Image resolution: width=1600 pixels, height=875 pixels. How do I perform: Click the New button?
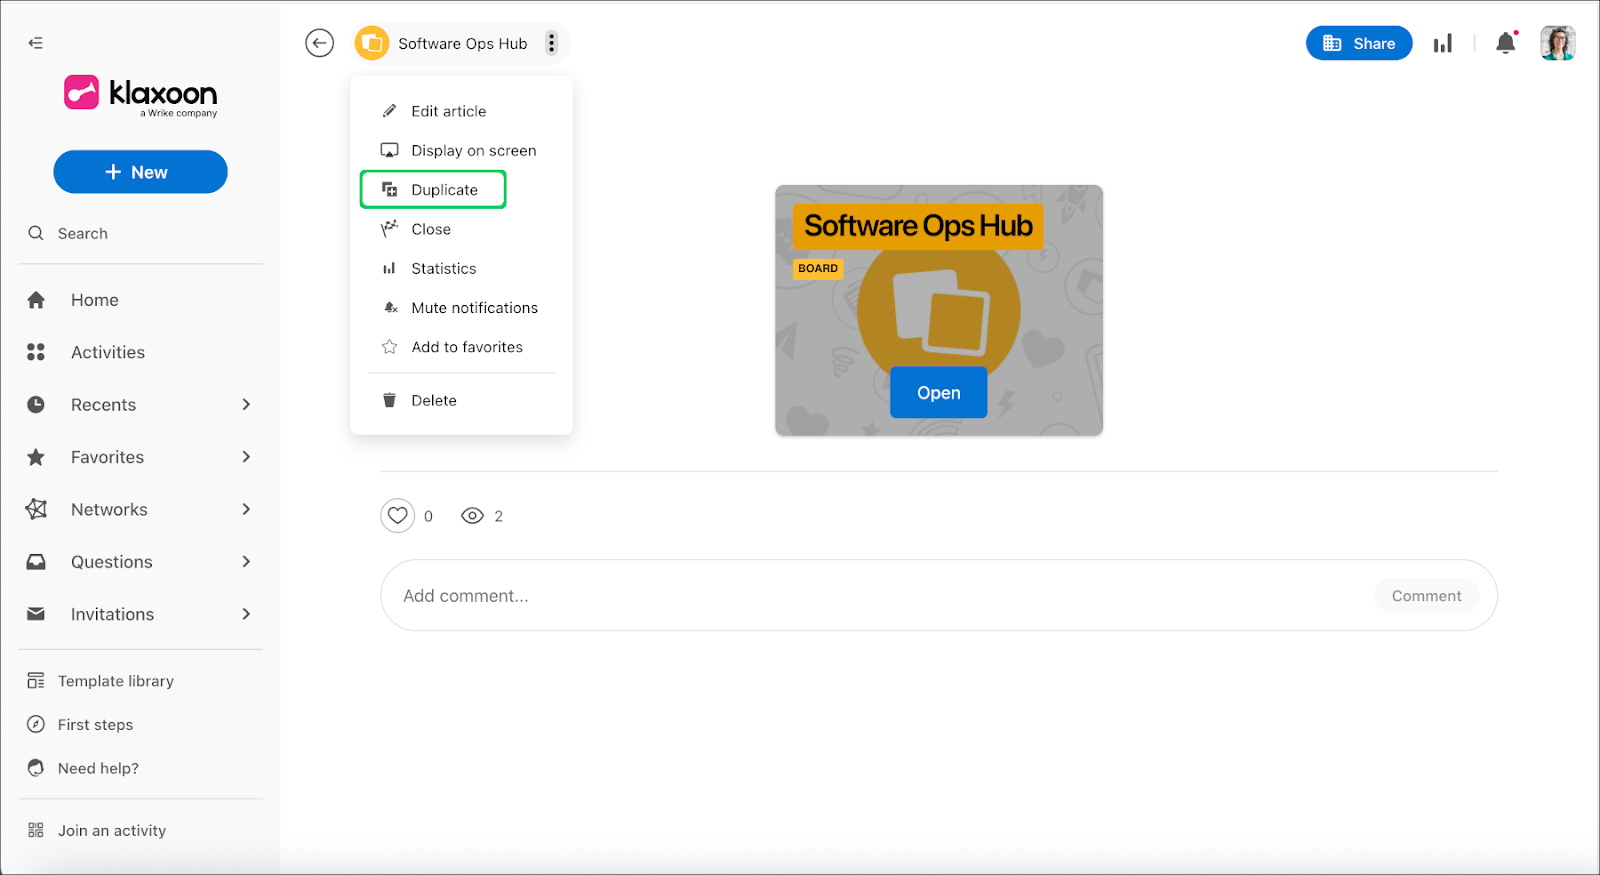coord(140,172)
